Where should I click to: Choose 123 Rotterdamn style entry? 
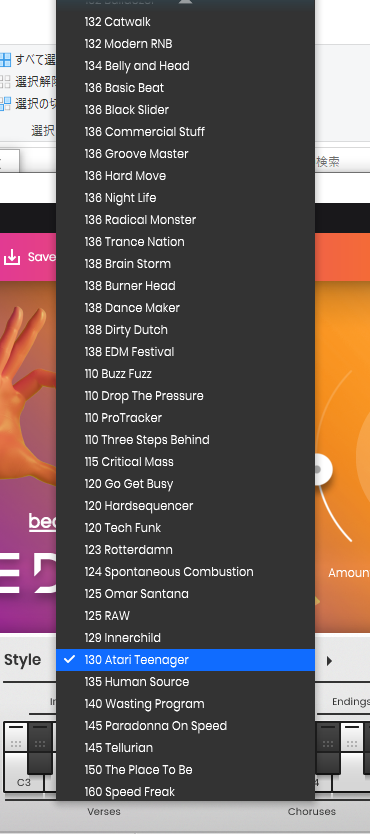click(x=186, y=549)
